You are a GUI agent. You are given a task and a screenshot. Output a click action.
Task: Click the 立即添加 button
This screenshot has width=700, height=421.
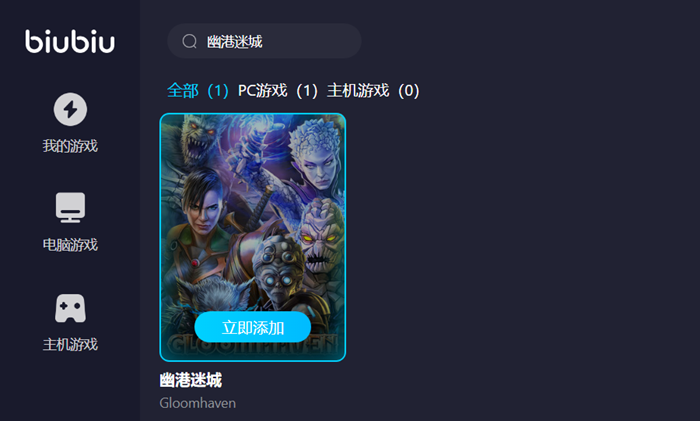coord(253,328)
